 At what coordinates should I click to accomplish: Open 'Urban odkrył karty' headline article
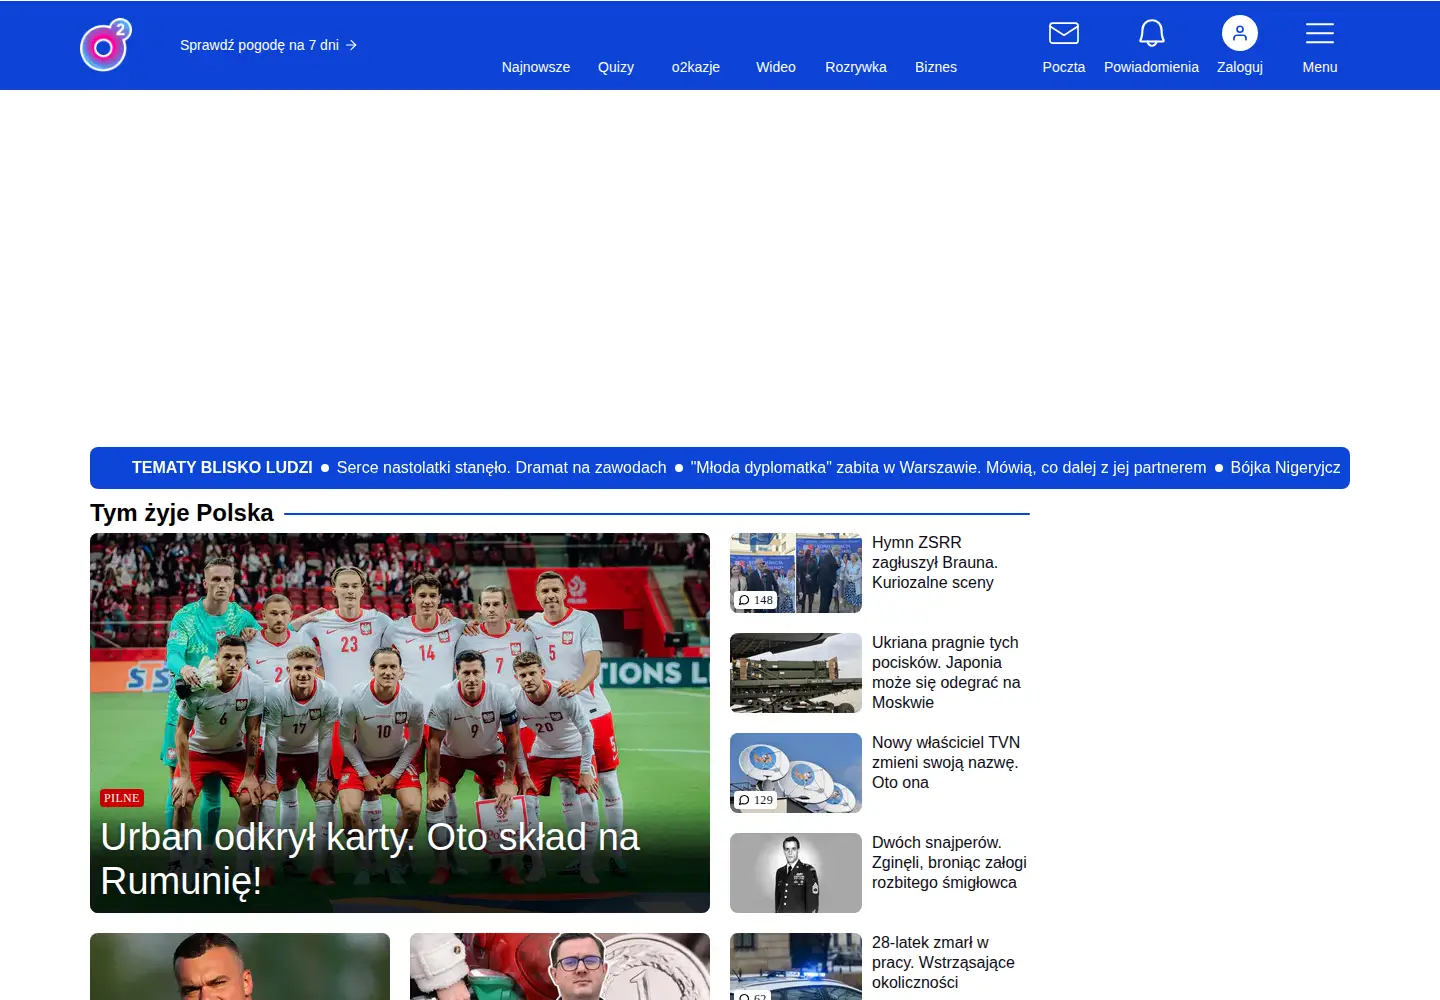pos(370,859)
